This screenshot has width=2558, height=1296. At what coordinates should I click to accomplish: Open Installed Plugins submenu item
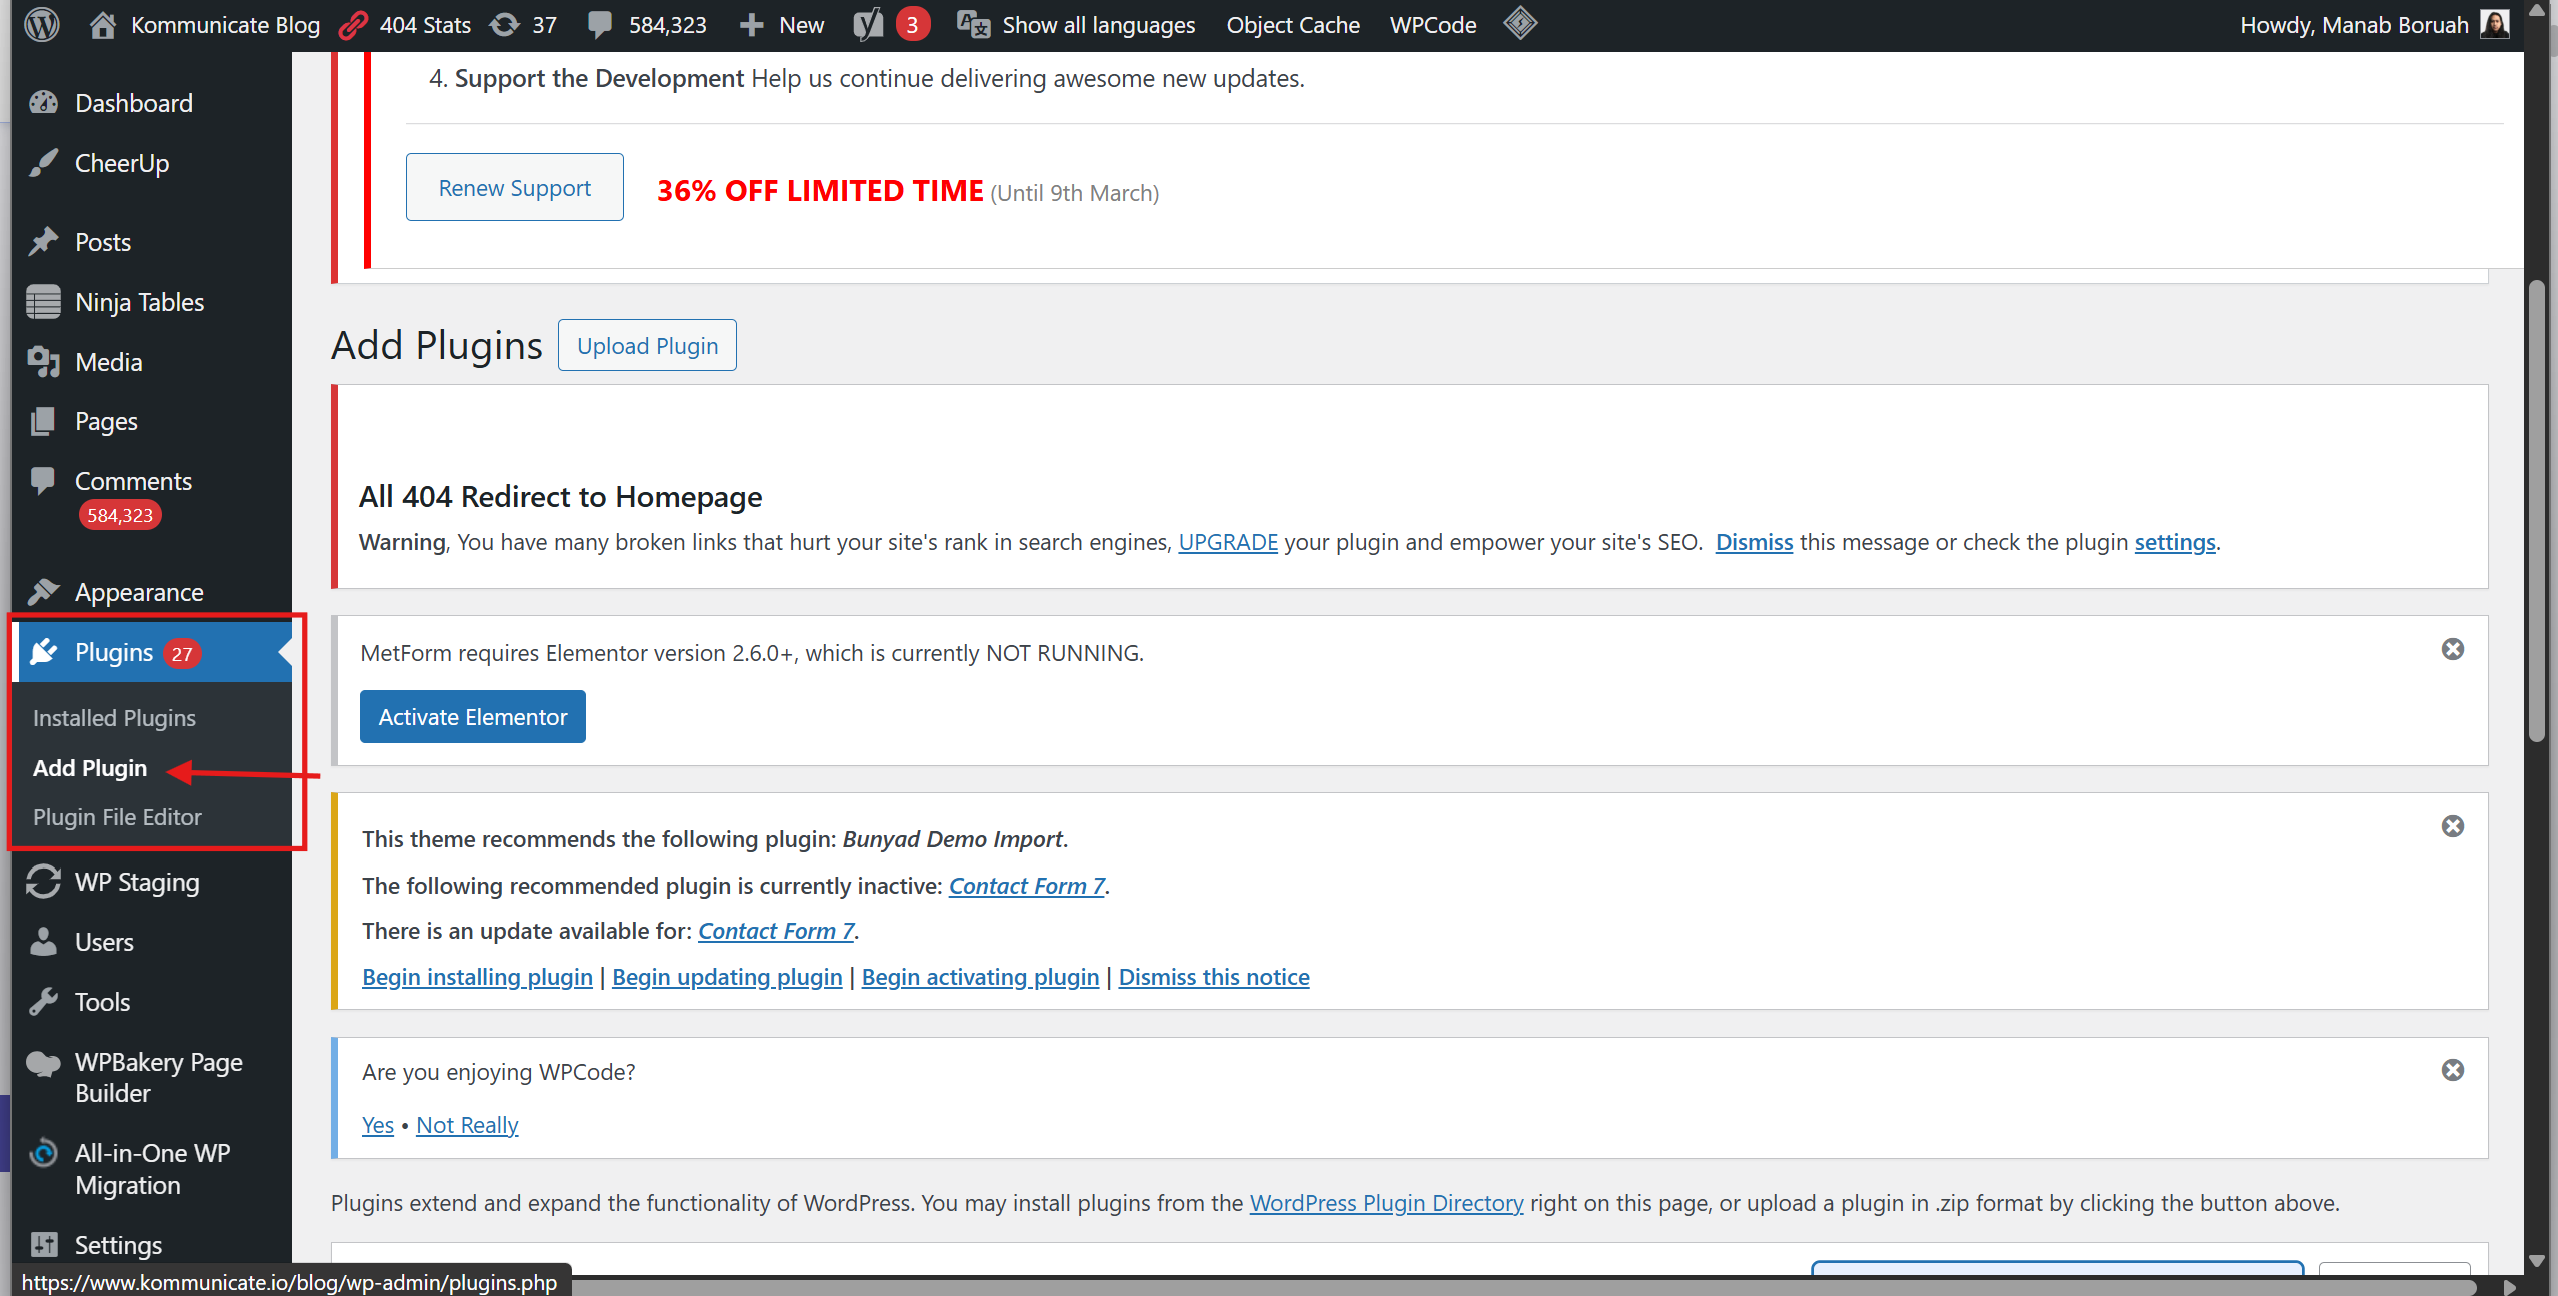tap(114, 717)
